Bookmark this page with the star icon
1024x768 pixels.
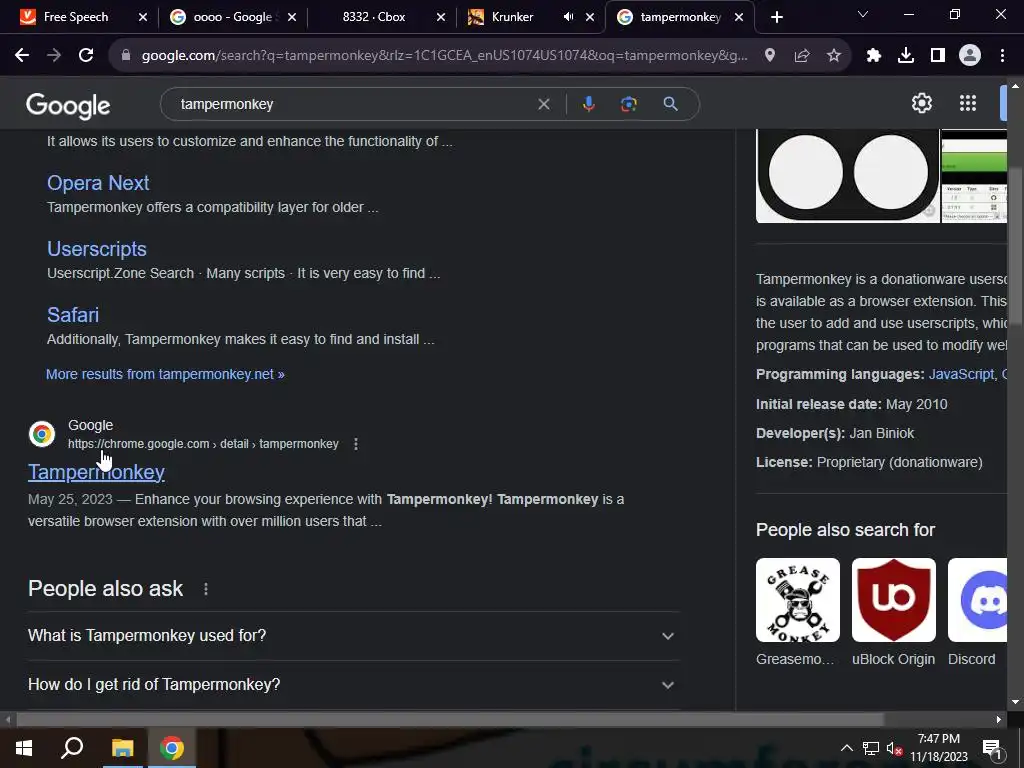(x=834, y=56)
